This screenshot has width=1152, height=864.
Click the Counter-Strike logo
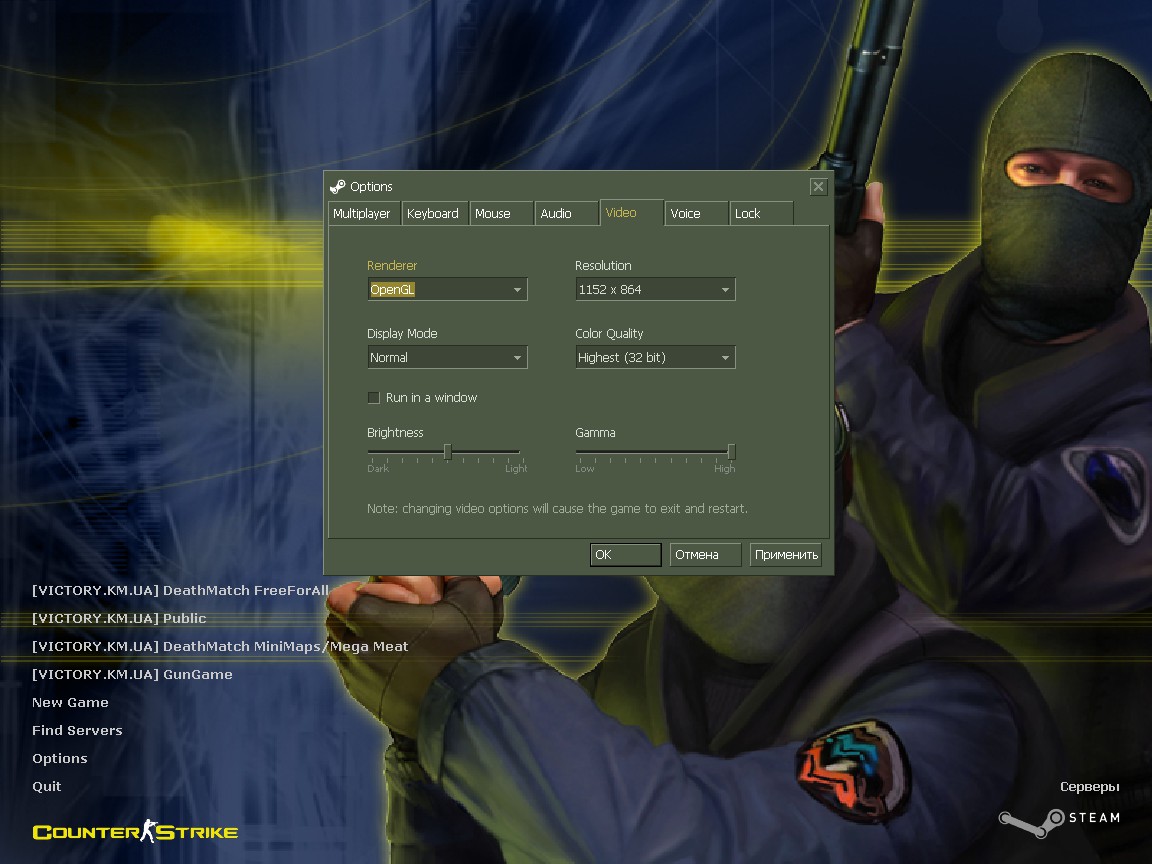135,832
